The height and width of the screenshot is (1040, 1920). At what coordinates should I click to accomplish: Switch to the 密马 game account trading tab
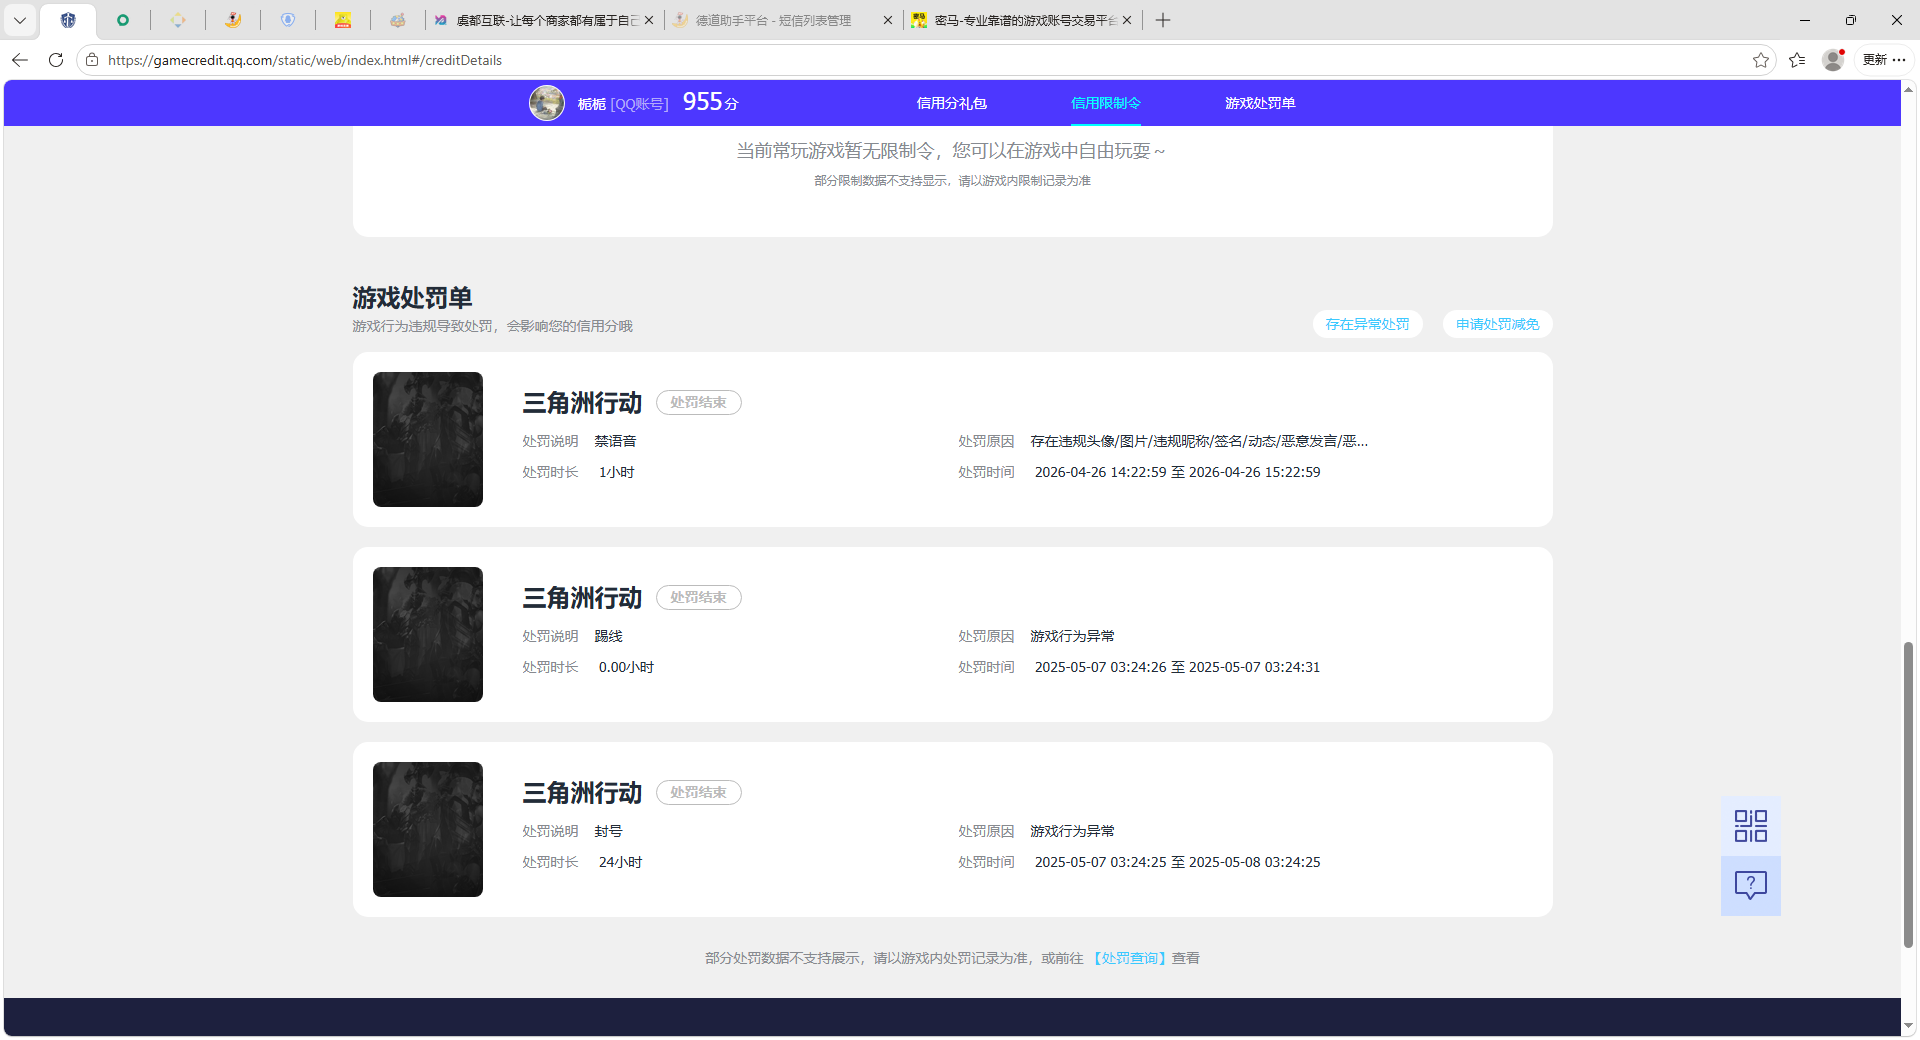(x=1023, y=20)
